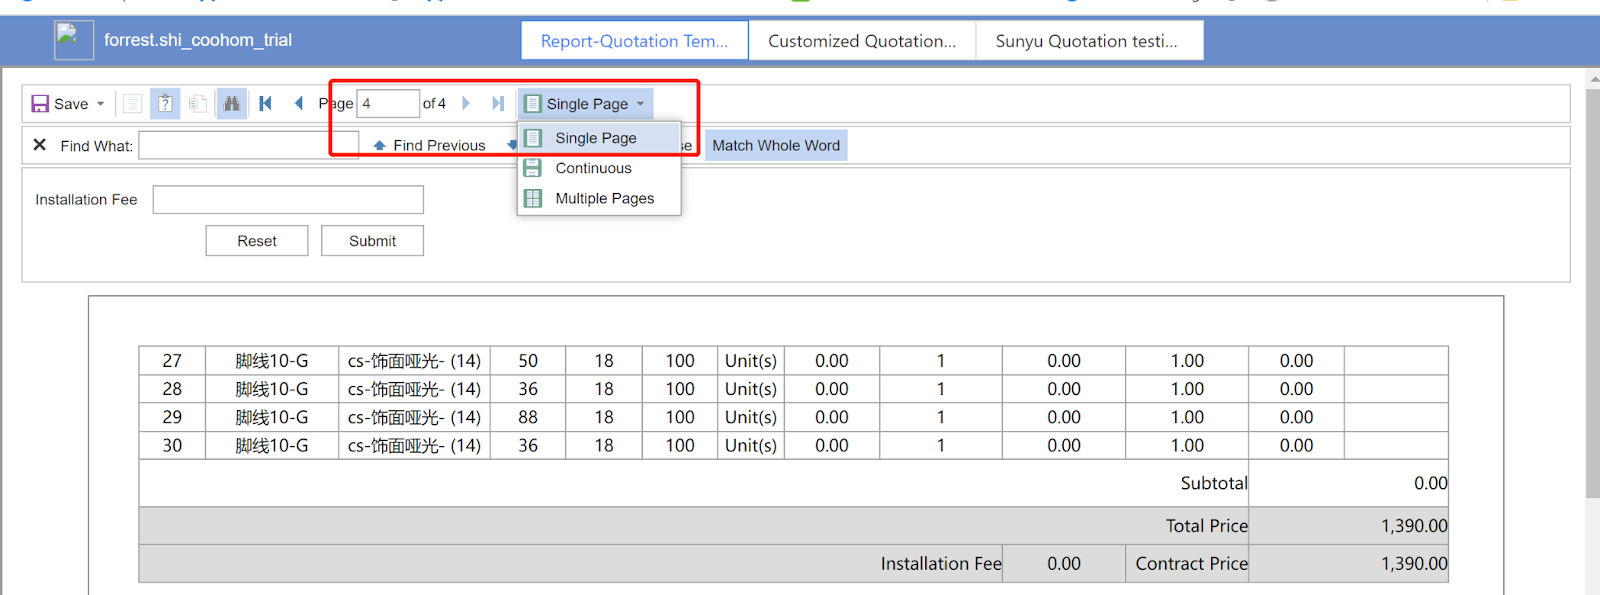Click the next page arrow

(466, 104)
